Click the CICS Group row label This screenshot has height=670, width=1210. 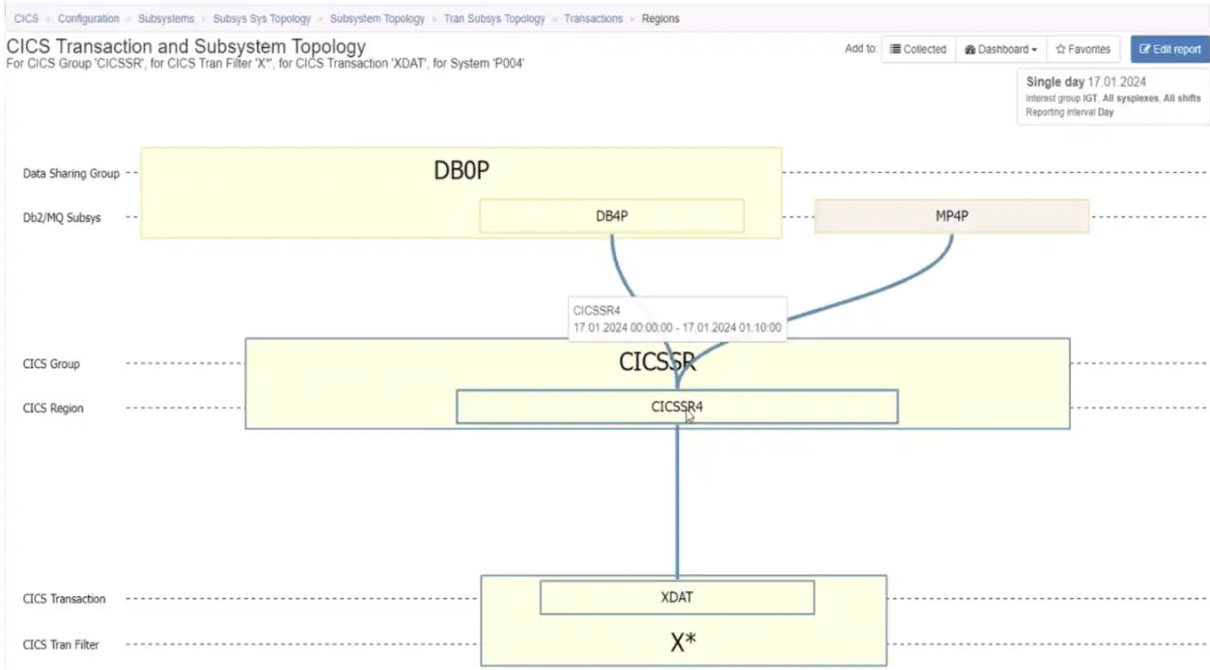pos(51,364)
